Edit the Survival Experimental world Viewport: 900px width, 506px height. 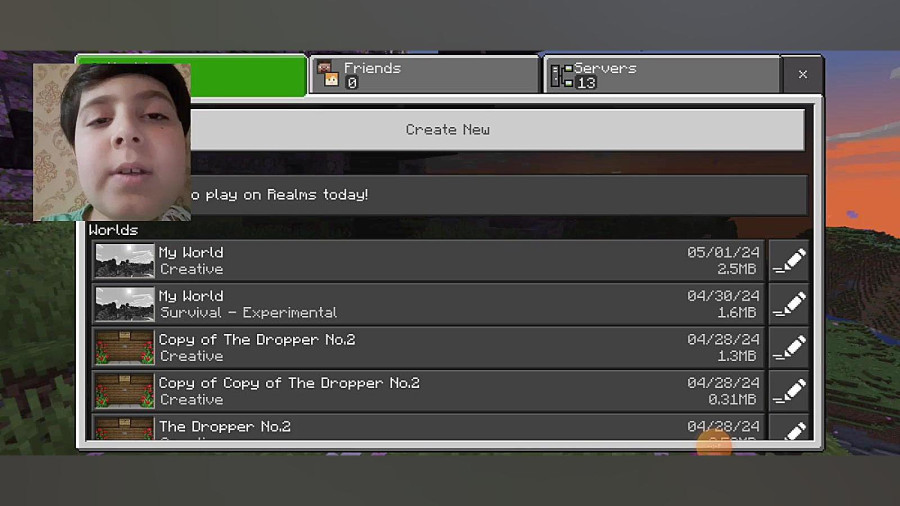(x=789, y=305)
